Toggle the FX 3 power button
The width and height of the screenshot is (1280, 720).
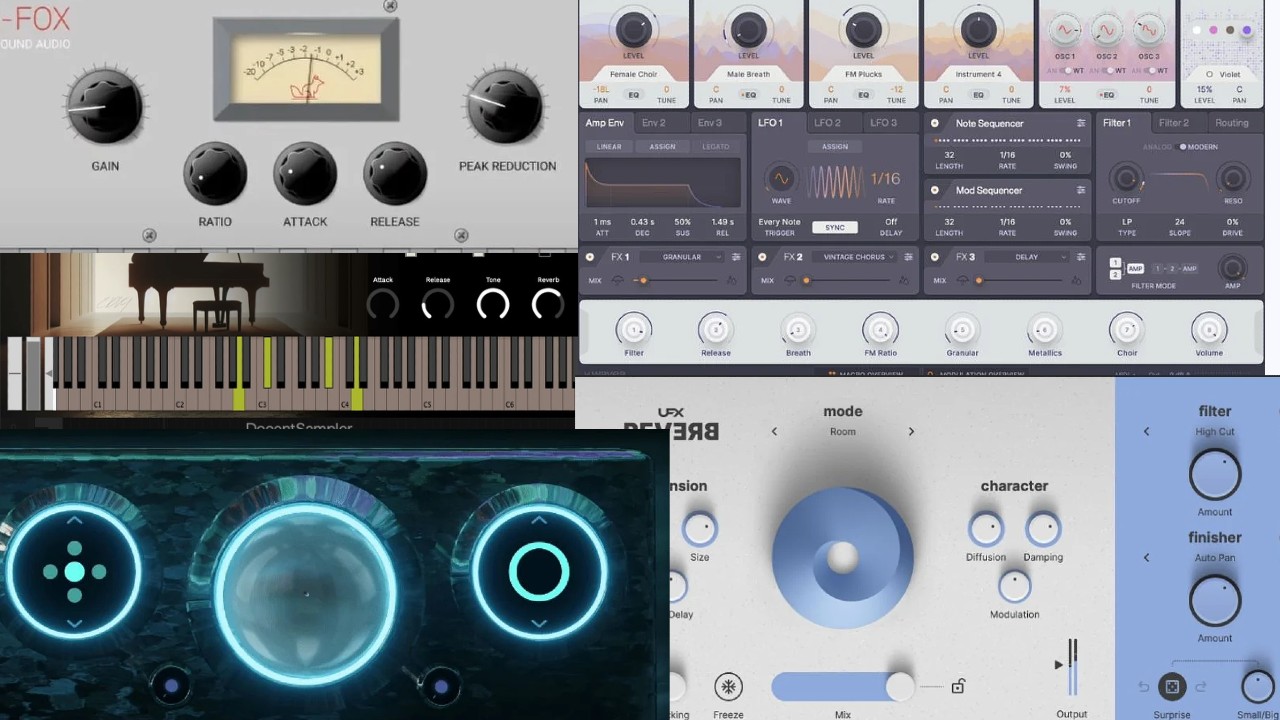tap(935, 257)
